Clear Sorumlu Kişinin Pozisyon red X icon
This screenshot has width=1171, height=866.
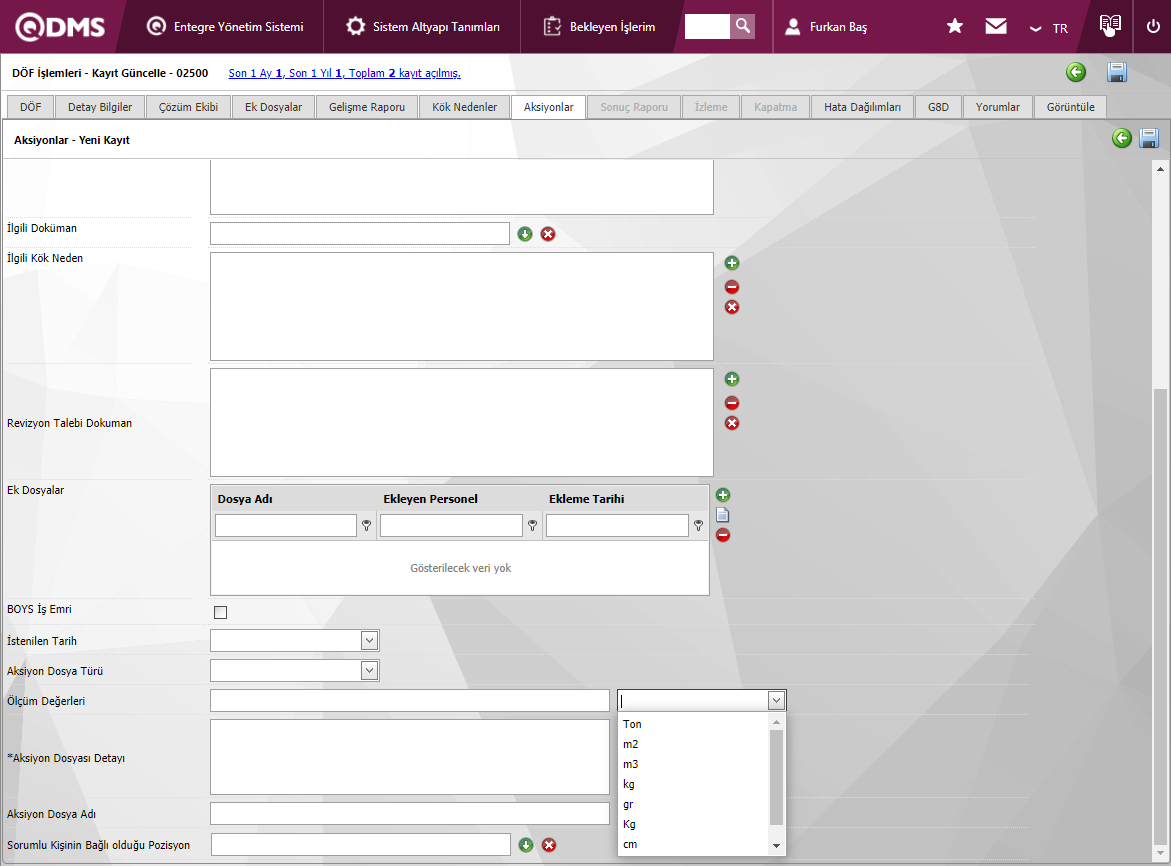tap(549, 845)
